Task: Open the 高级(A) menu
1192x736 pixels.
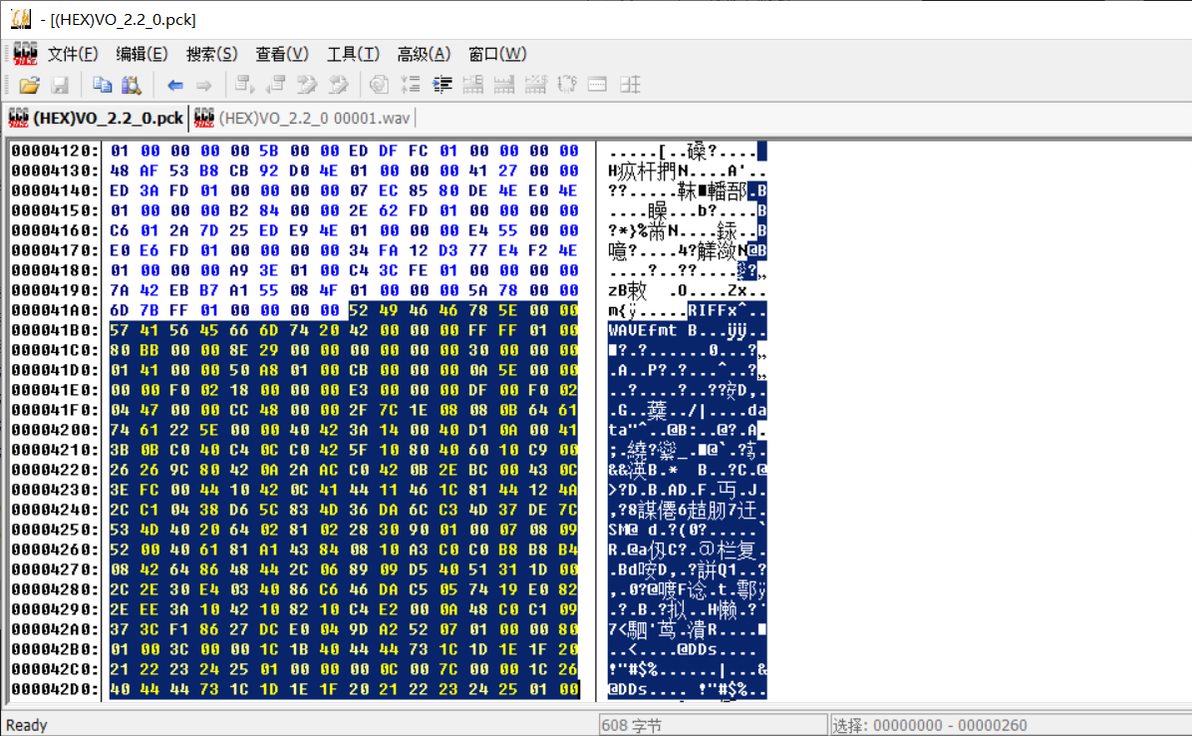Action: pos(423,54)
